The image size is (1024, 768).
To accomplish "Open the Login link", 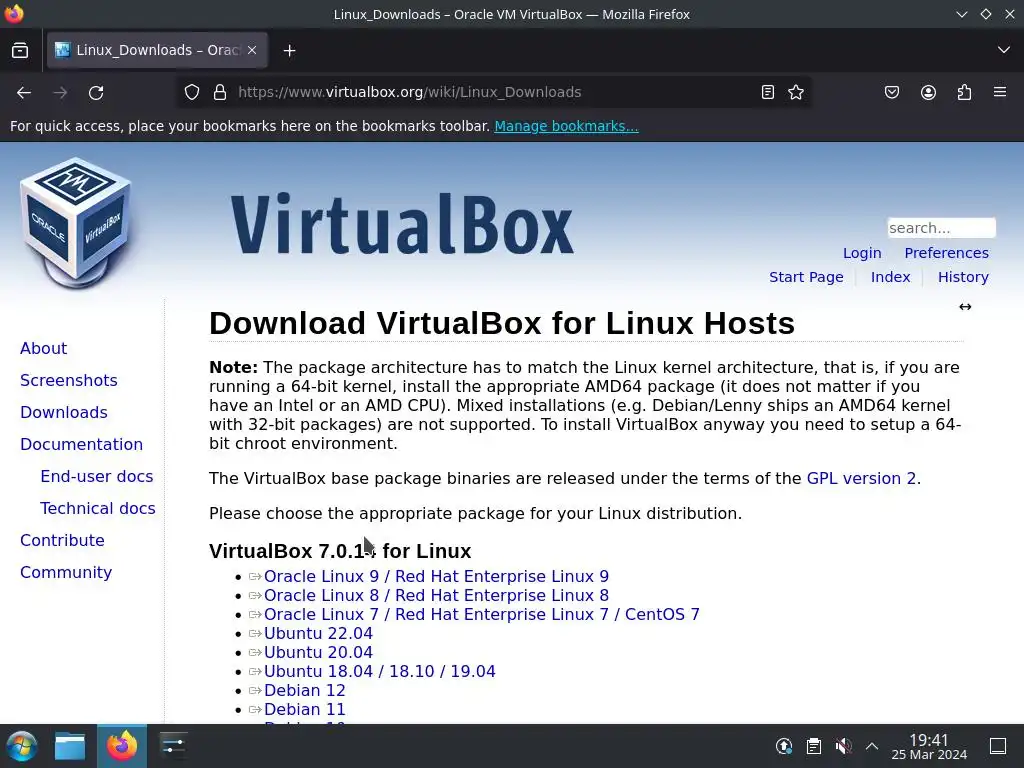I will 862,253.
